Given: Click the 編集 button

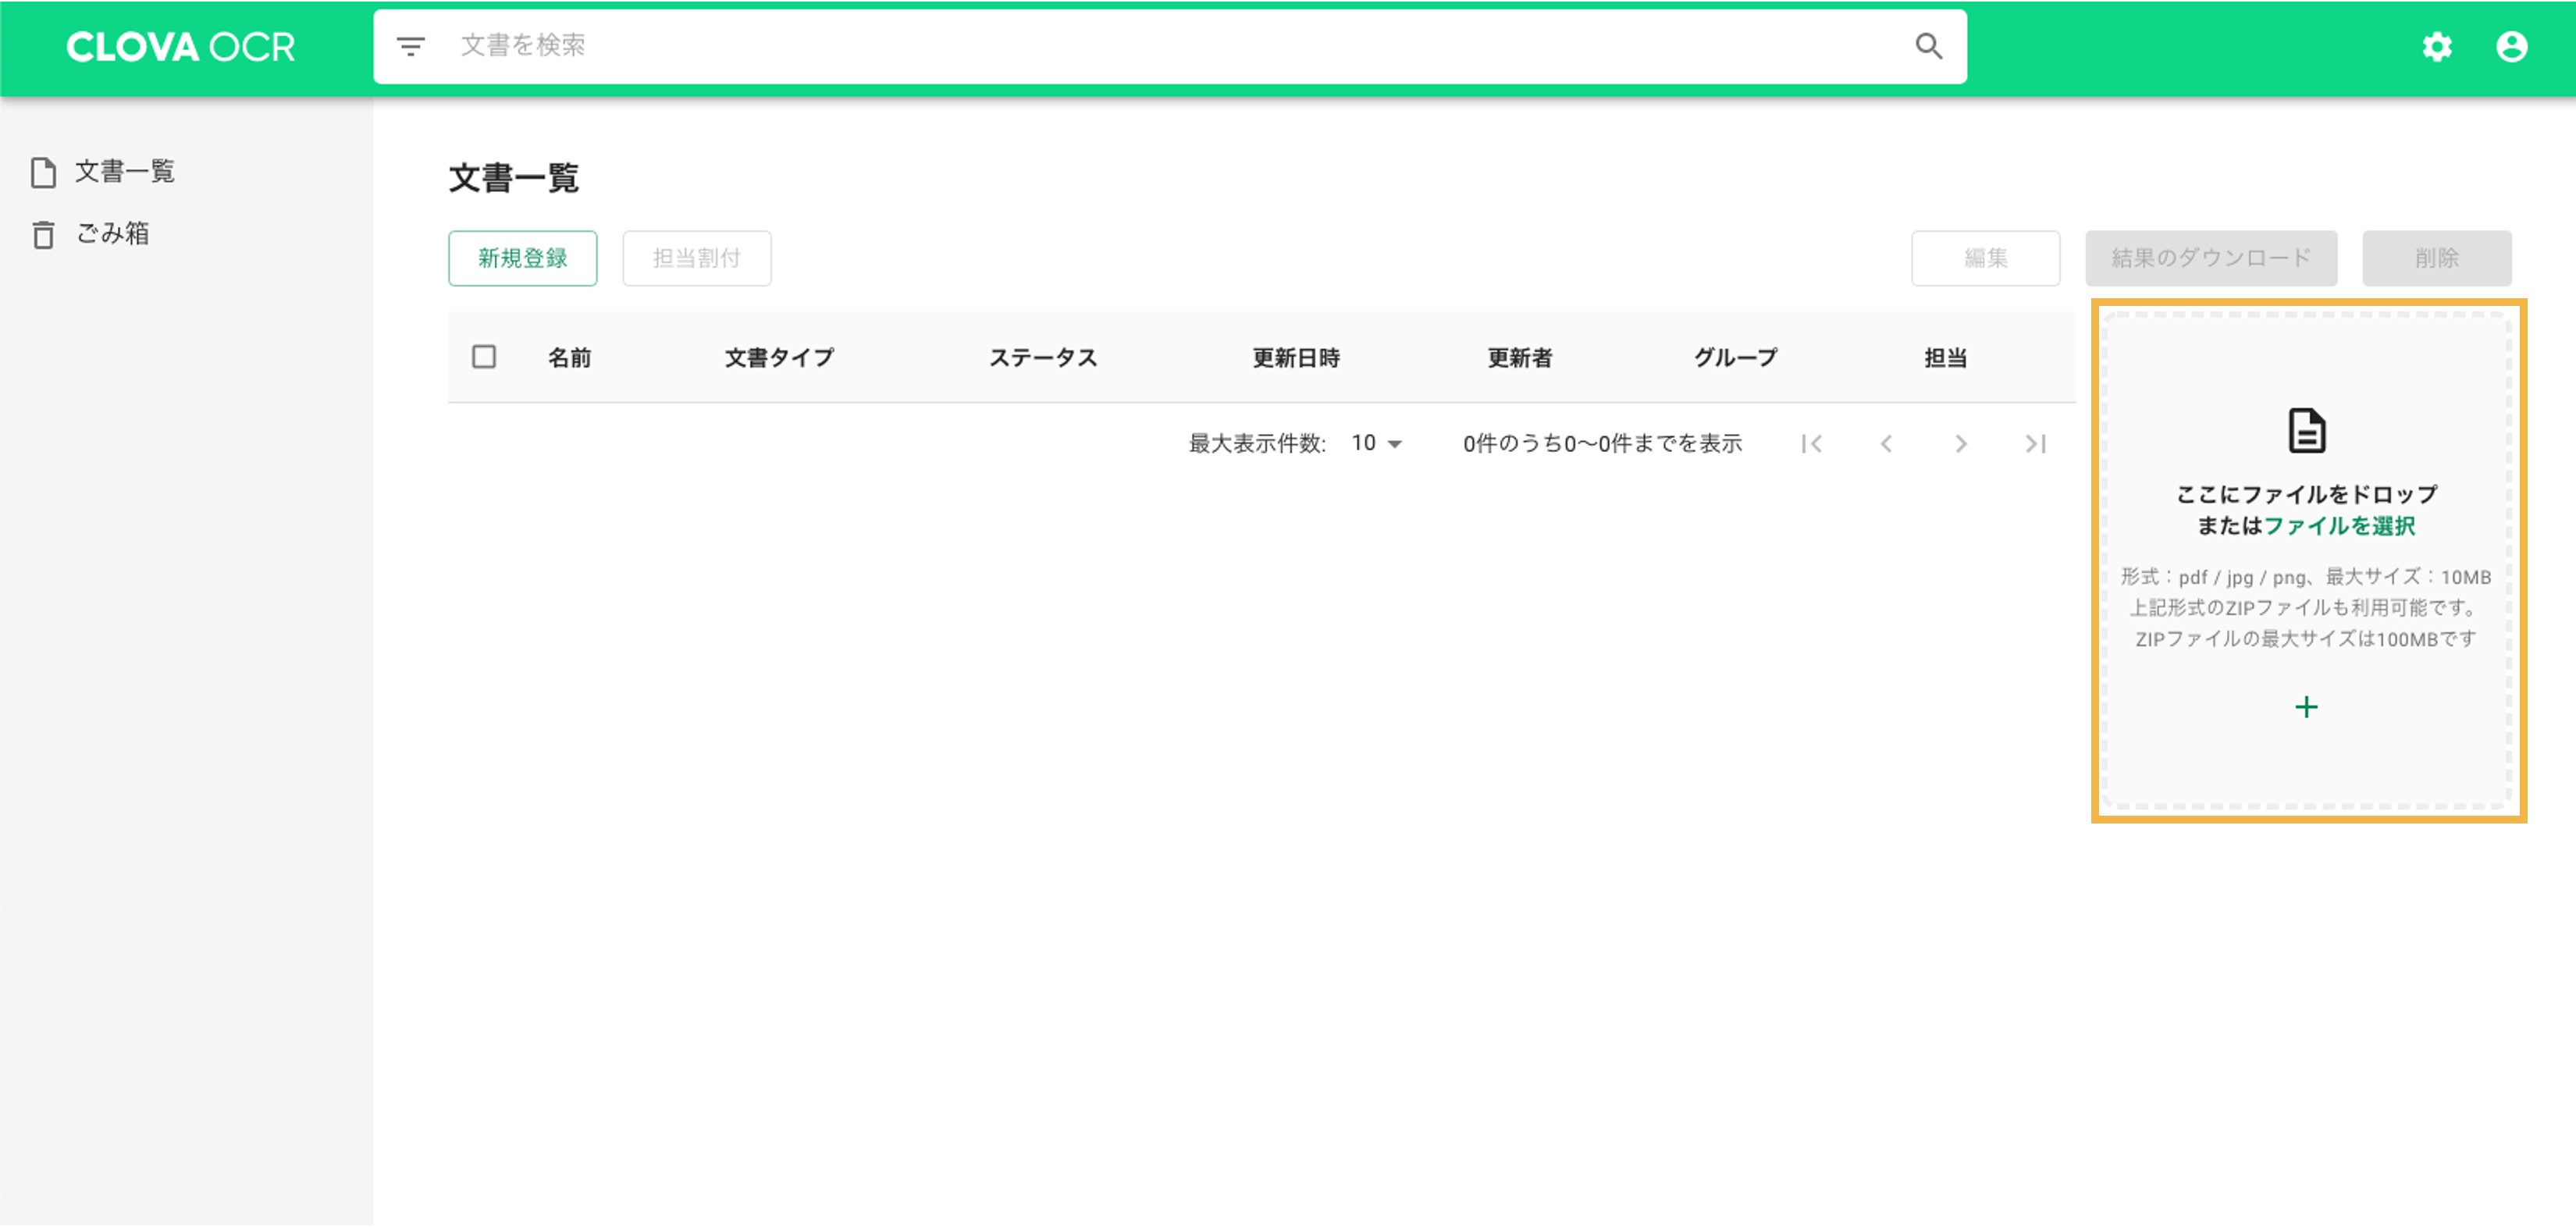Looking at the screenshot, I should (x=1985, y=259).
